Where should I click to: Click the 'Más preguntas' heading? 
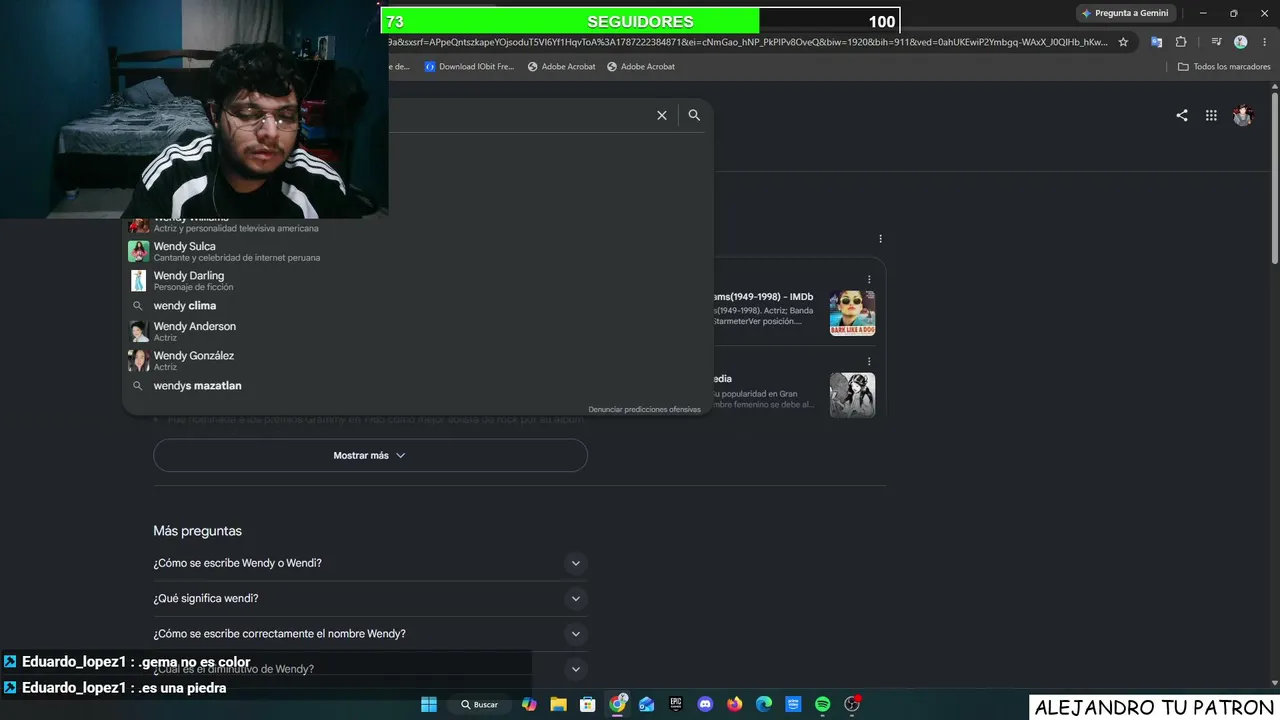(x=197, y=531)
